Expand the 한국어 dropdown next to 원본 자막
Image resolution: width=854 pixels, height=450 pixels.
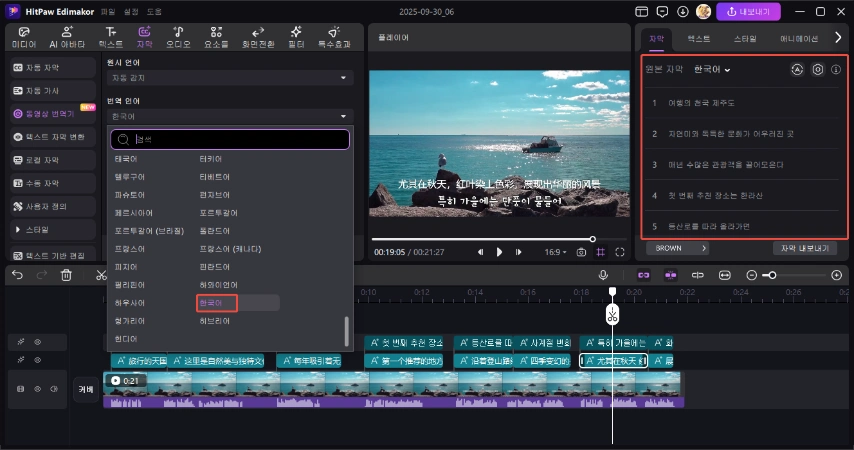pyautogui.click(x=713, y=70)
